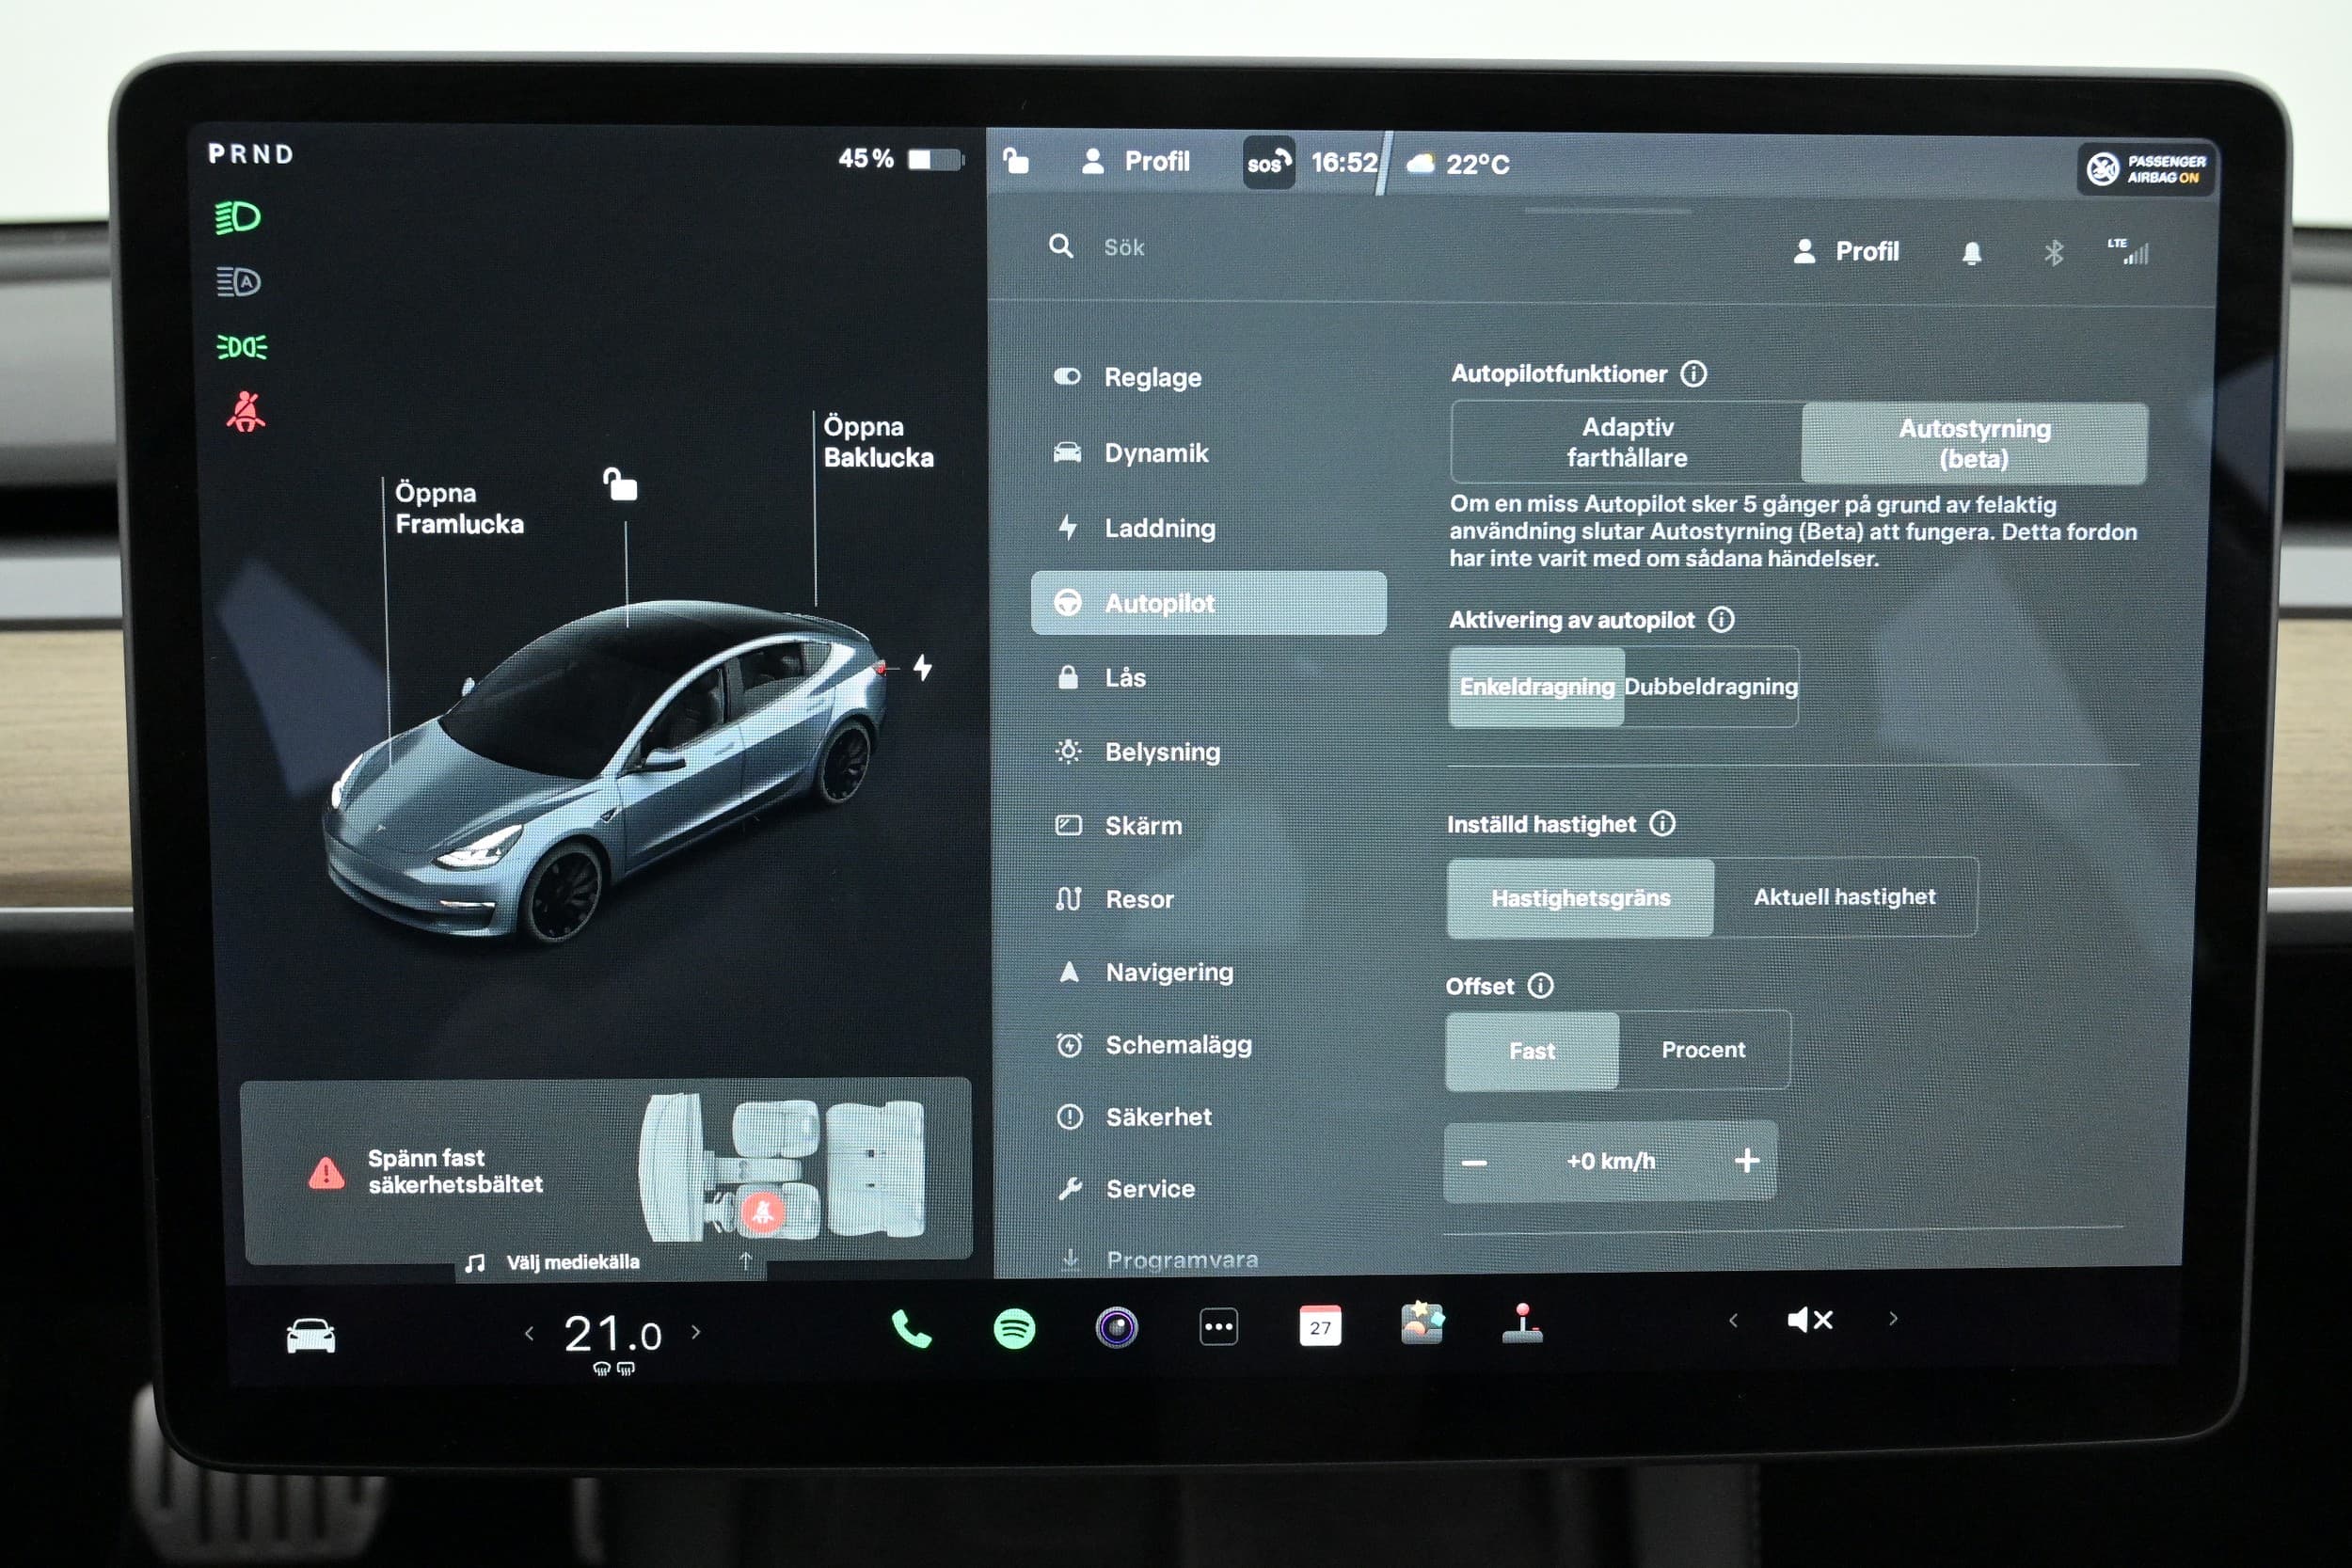This screenshot has width=2352, height=1568.
Task: Tap the 21.0 cabin temperature value
Action: pyautogui.click(x=612, y=1334)
